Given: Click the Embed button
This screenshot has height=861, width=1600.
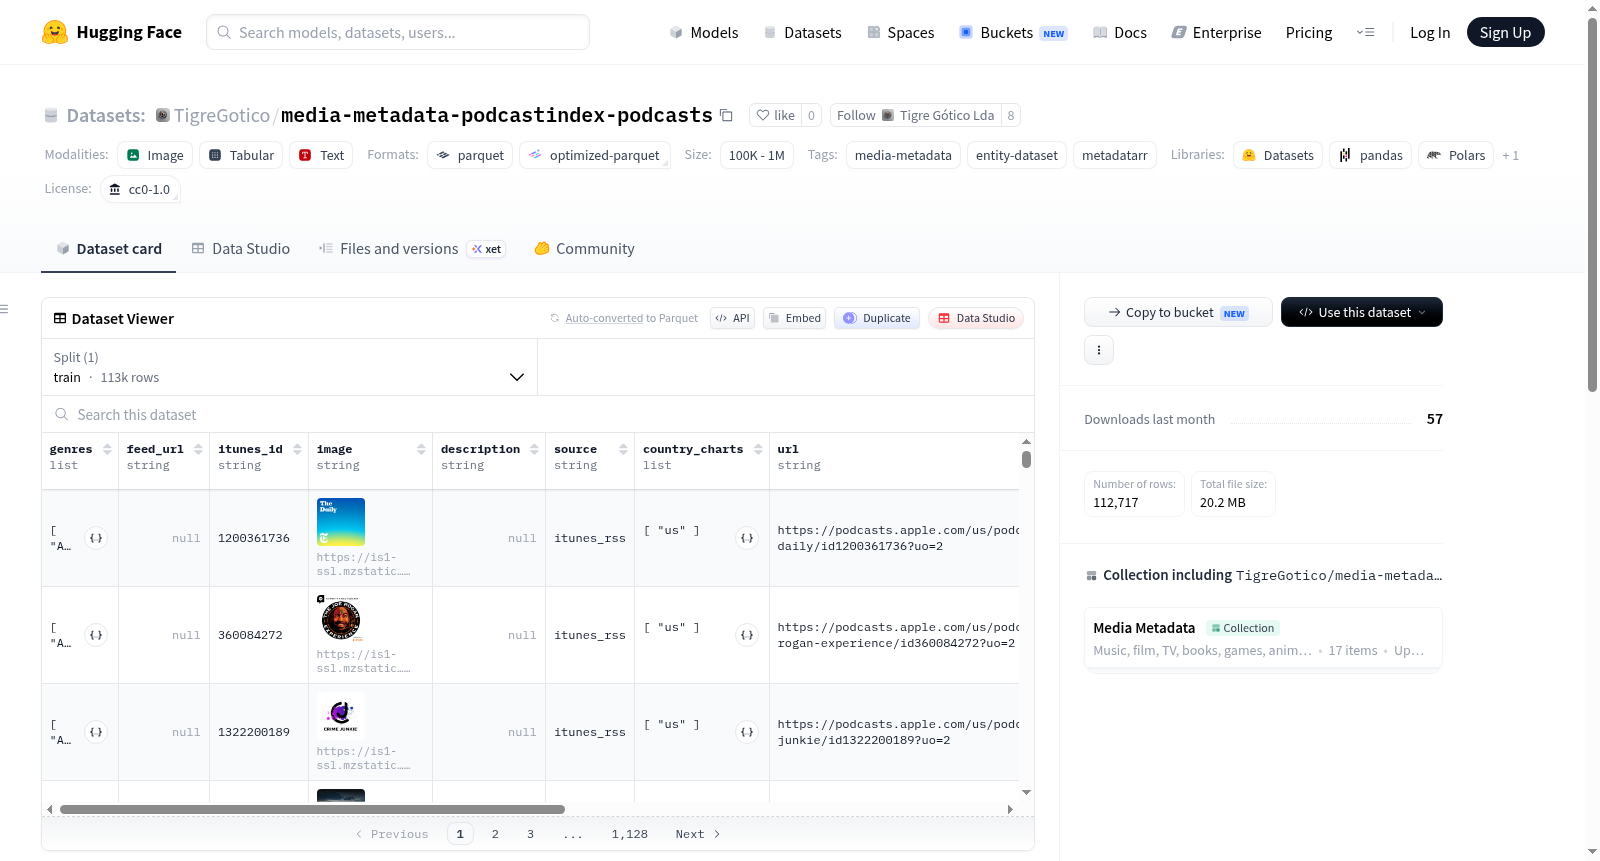Looking at the screenshot, I should pyautogui.click(x=794, y=318).
